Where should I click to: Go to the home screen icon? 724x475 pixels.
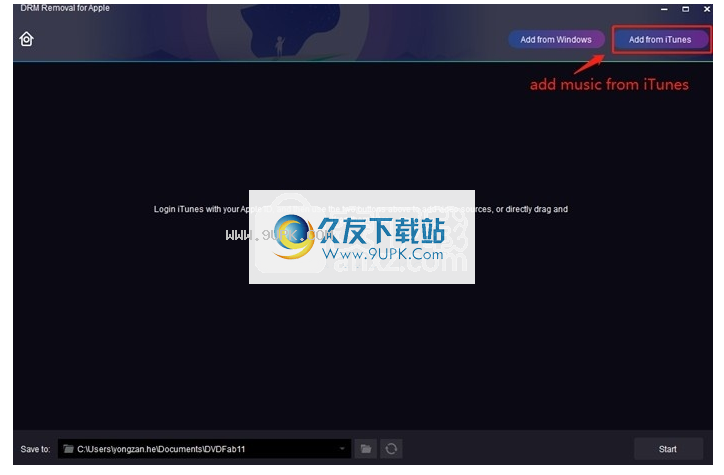[x=27, y=39]
